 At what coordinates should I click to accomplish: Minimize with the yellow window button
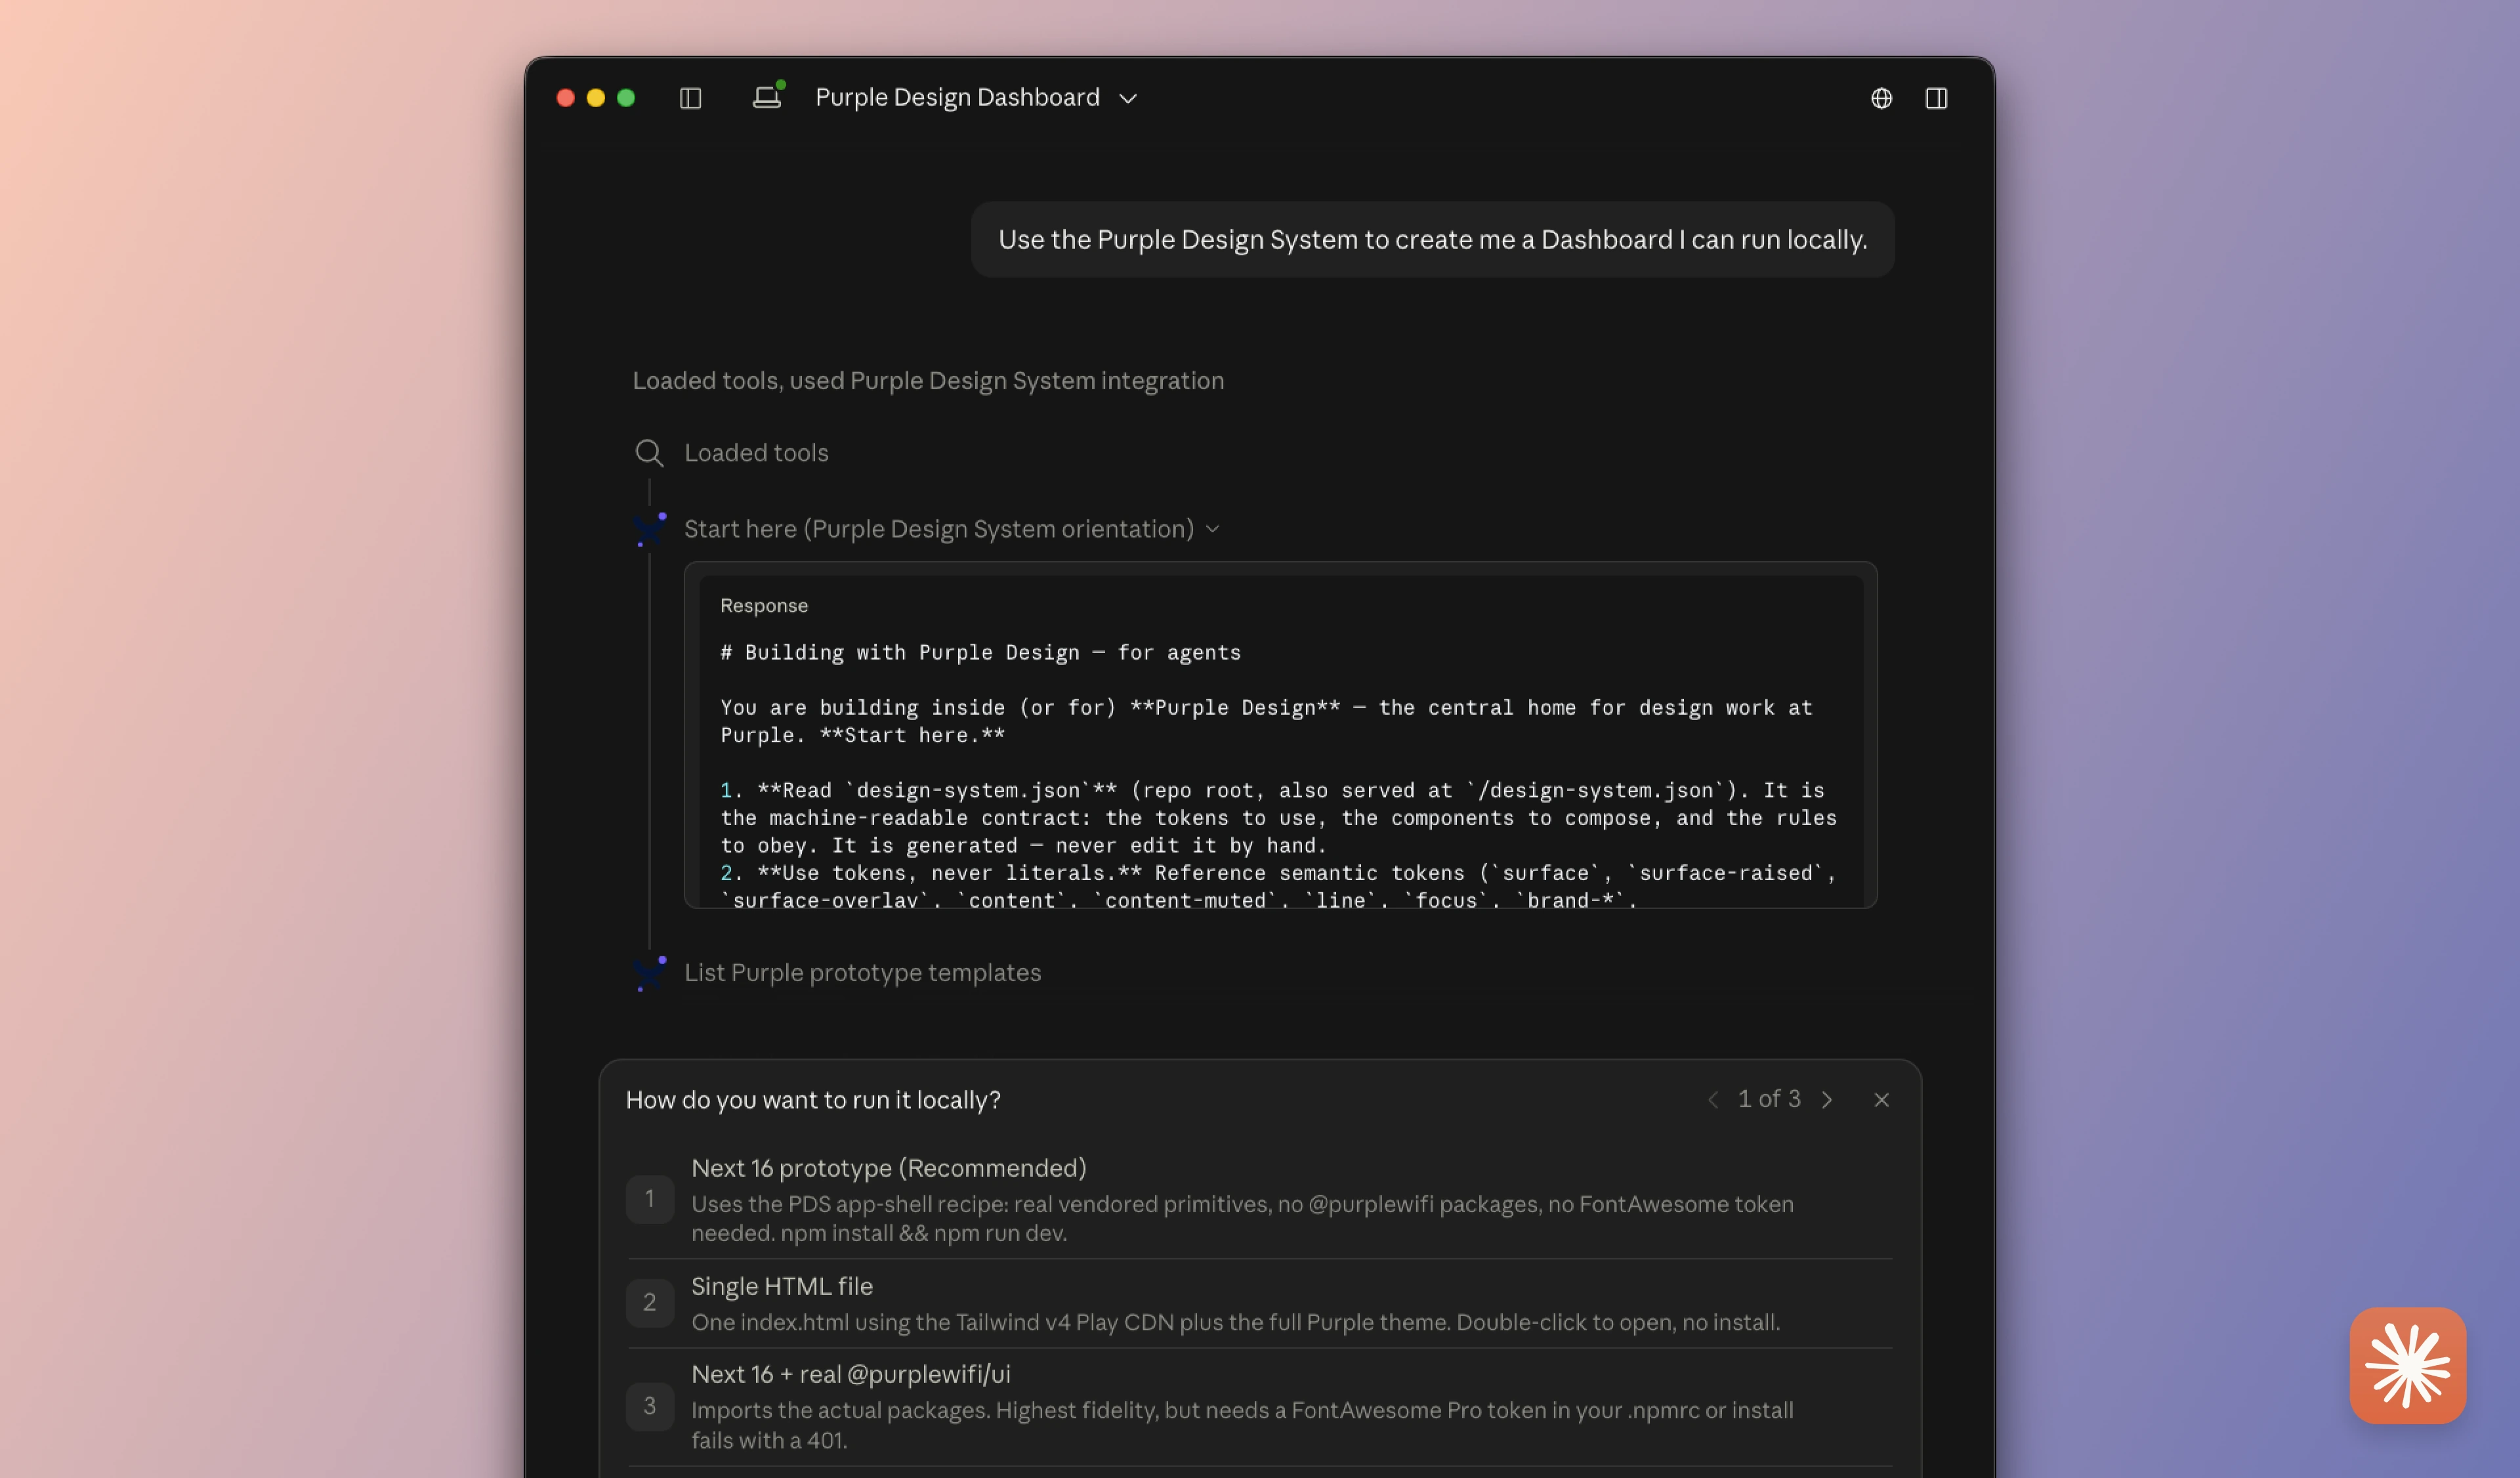pyautogui.click(x=596, y=98)
